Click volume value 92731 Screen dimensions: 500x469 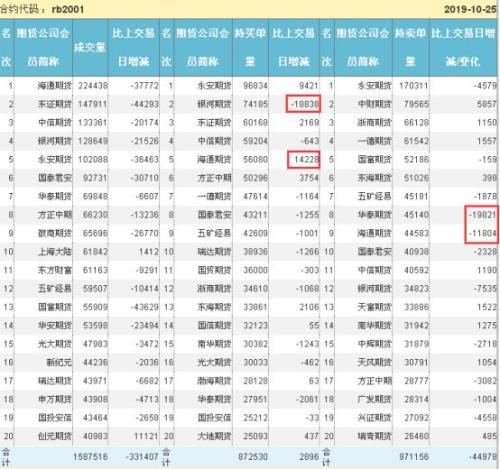coord(95,178)
